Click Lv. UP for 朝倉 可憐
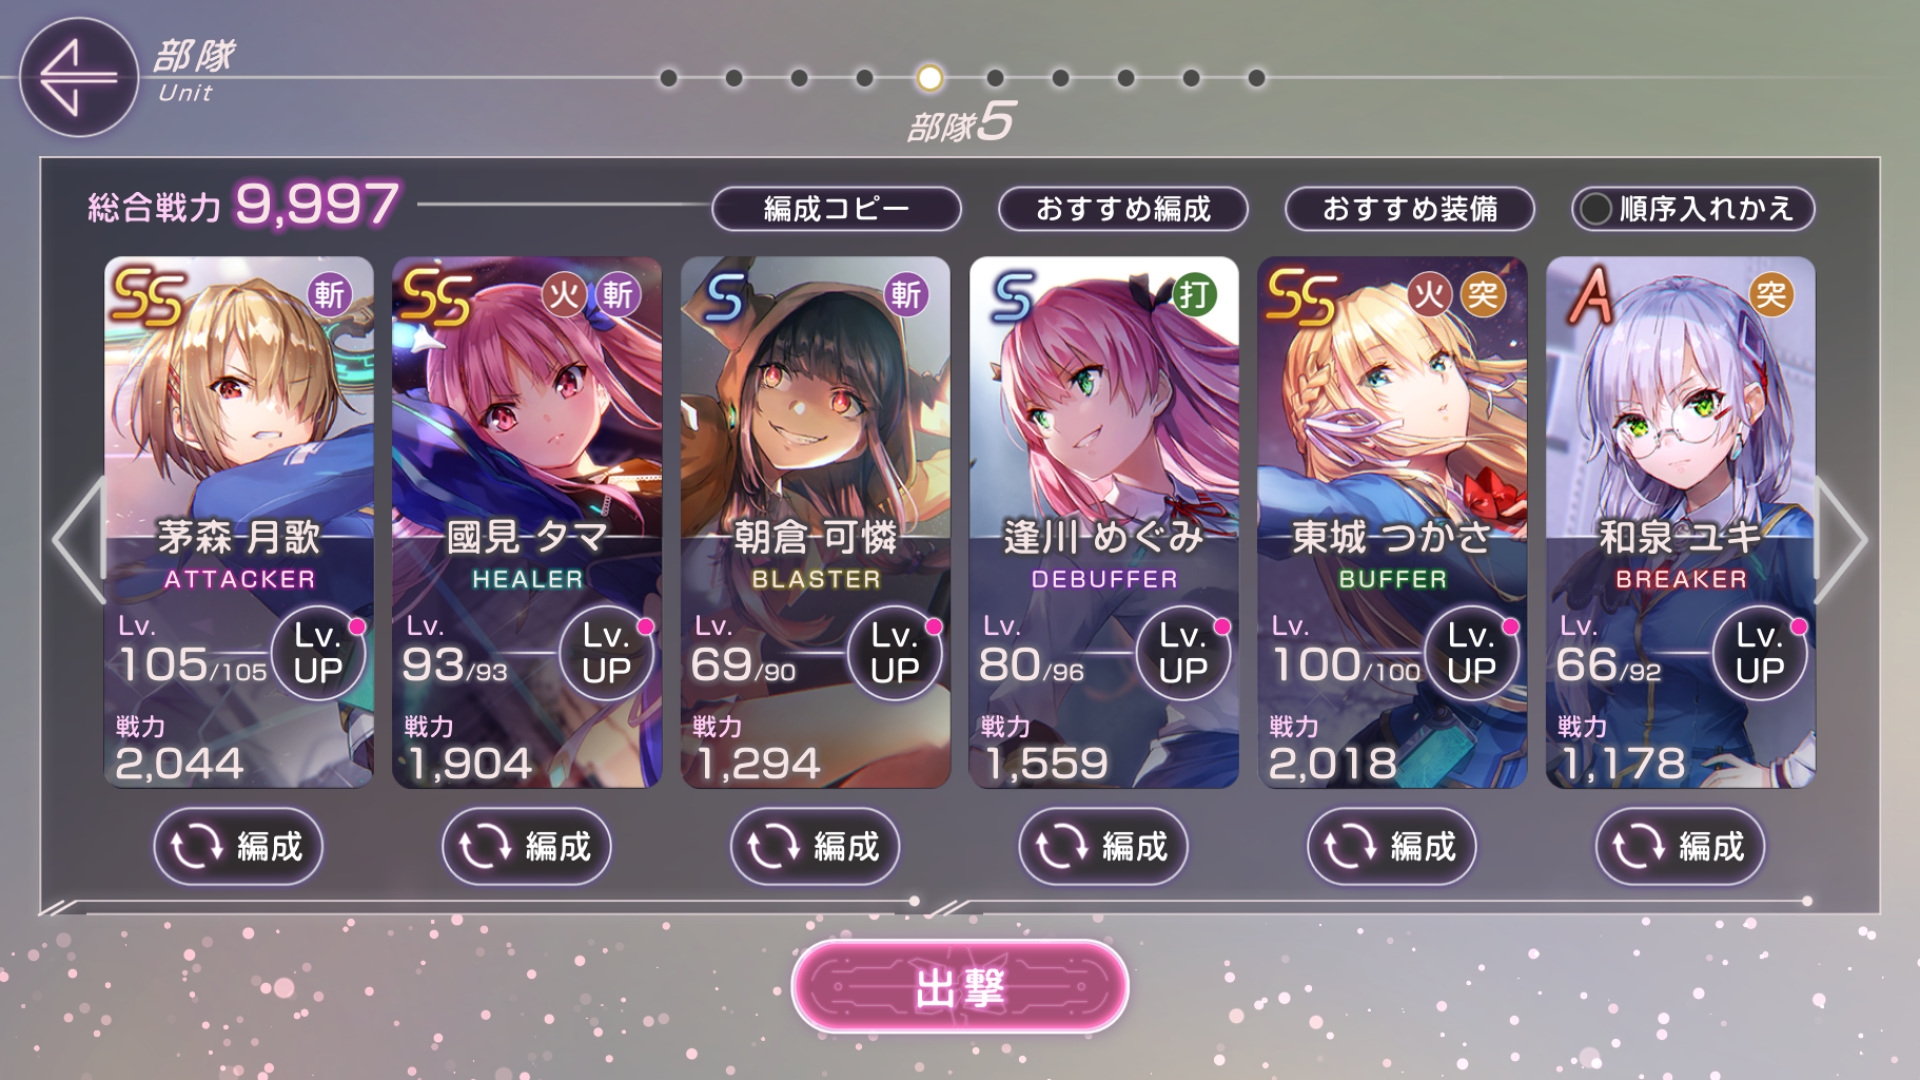Screen dimensions: 1920x1080 (x=895, y=653)
